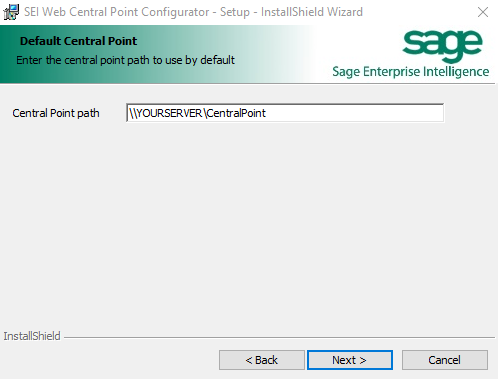Focus the Central Point path text box
The width and height of the screenshot is (498, 379).
285,113
